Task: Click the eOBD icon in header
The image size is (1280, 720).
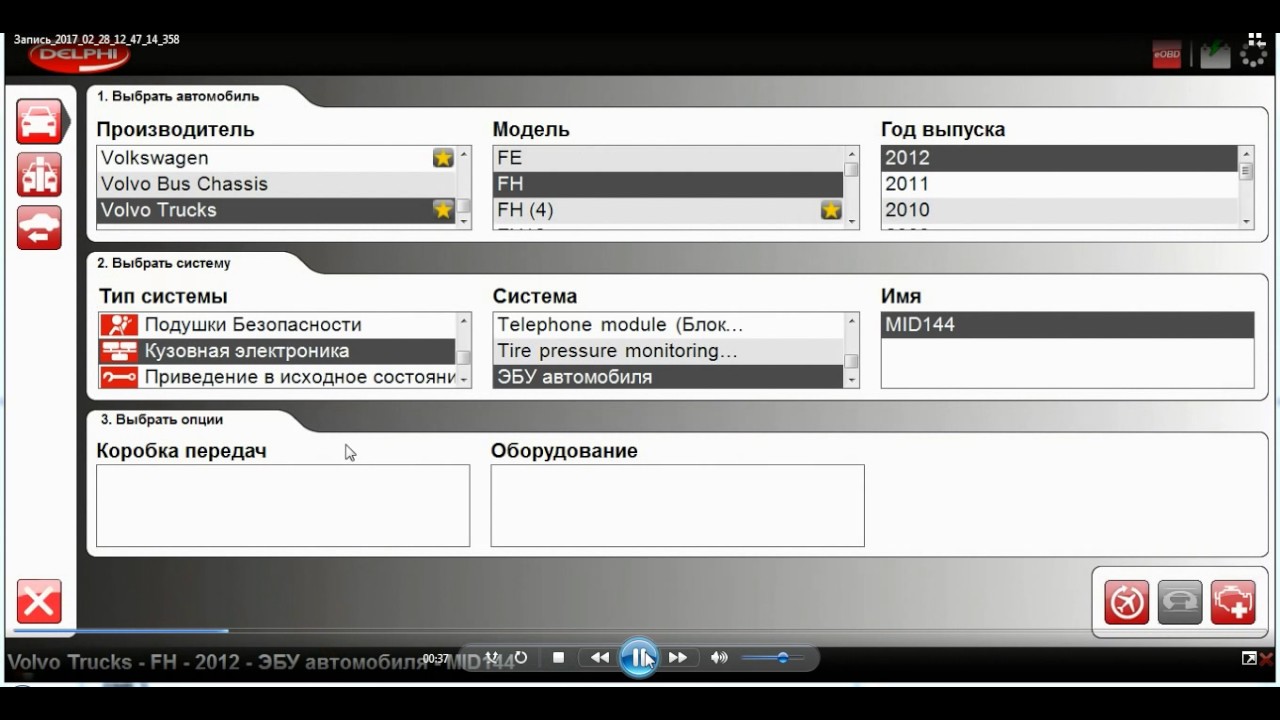Action: click(x=1167, y=54)
